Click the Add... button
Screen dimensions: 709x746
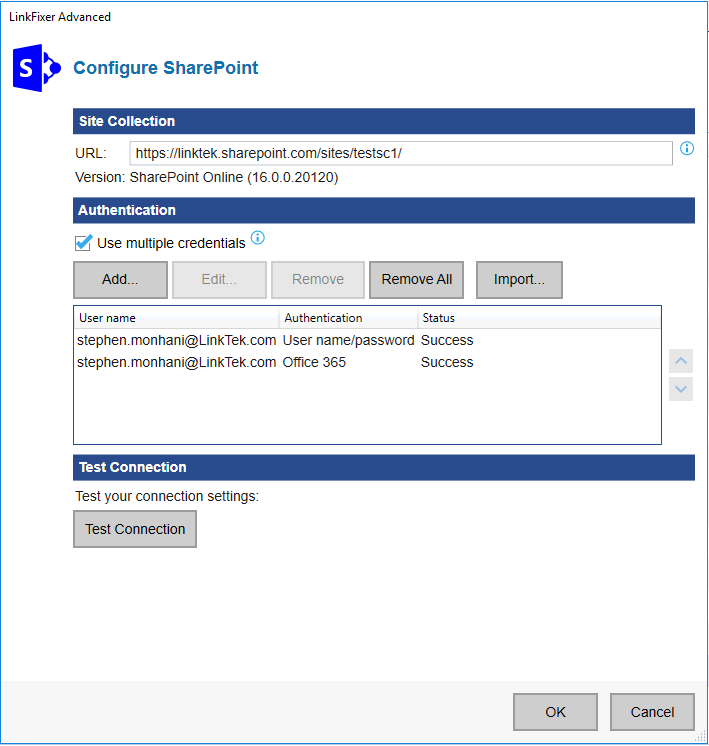120,279
